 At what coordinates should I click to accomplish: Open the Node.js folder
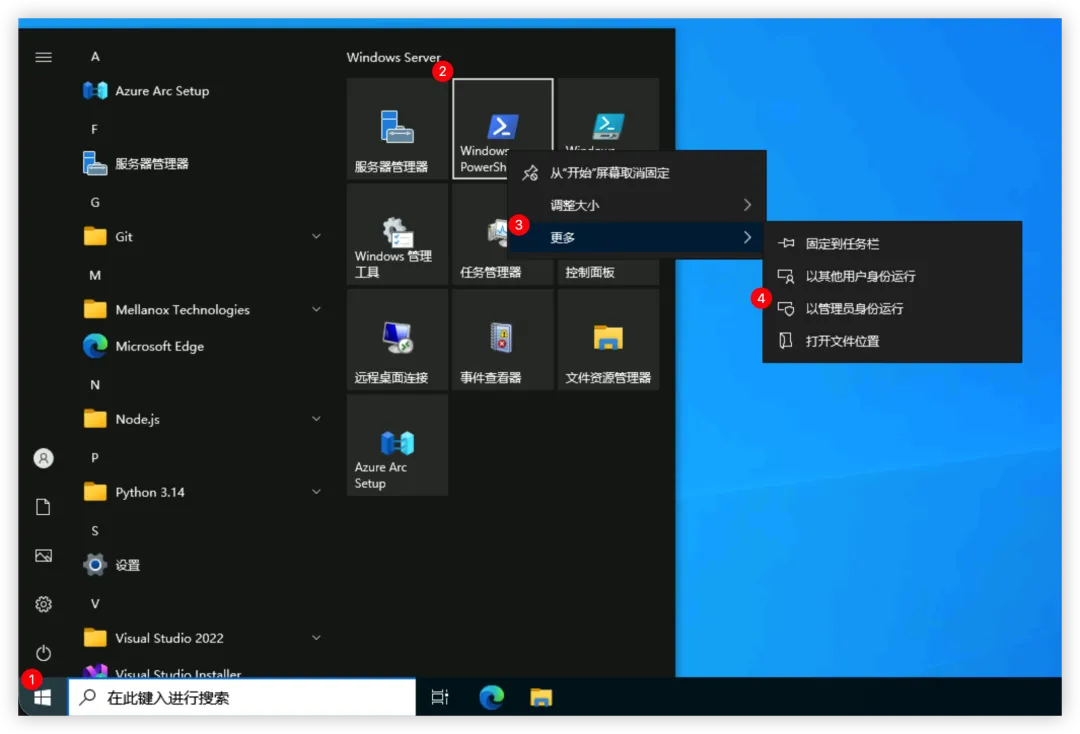202,419
